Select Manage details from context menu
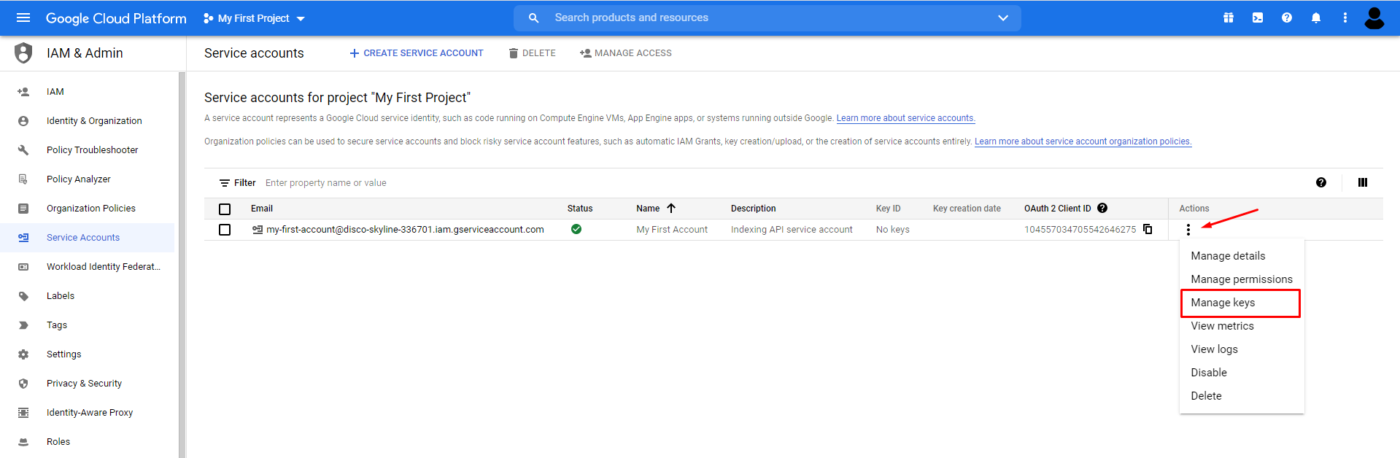Image resolution: width=1400 pixels, height=458 pixels. coord(1242,256)
